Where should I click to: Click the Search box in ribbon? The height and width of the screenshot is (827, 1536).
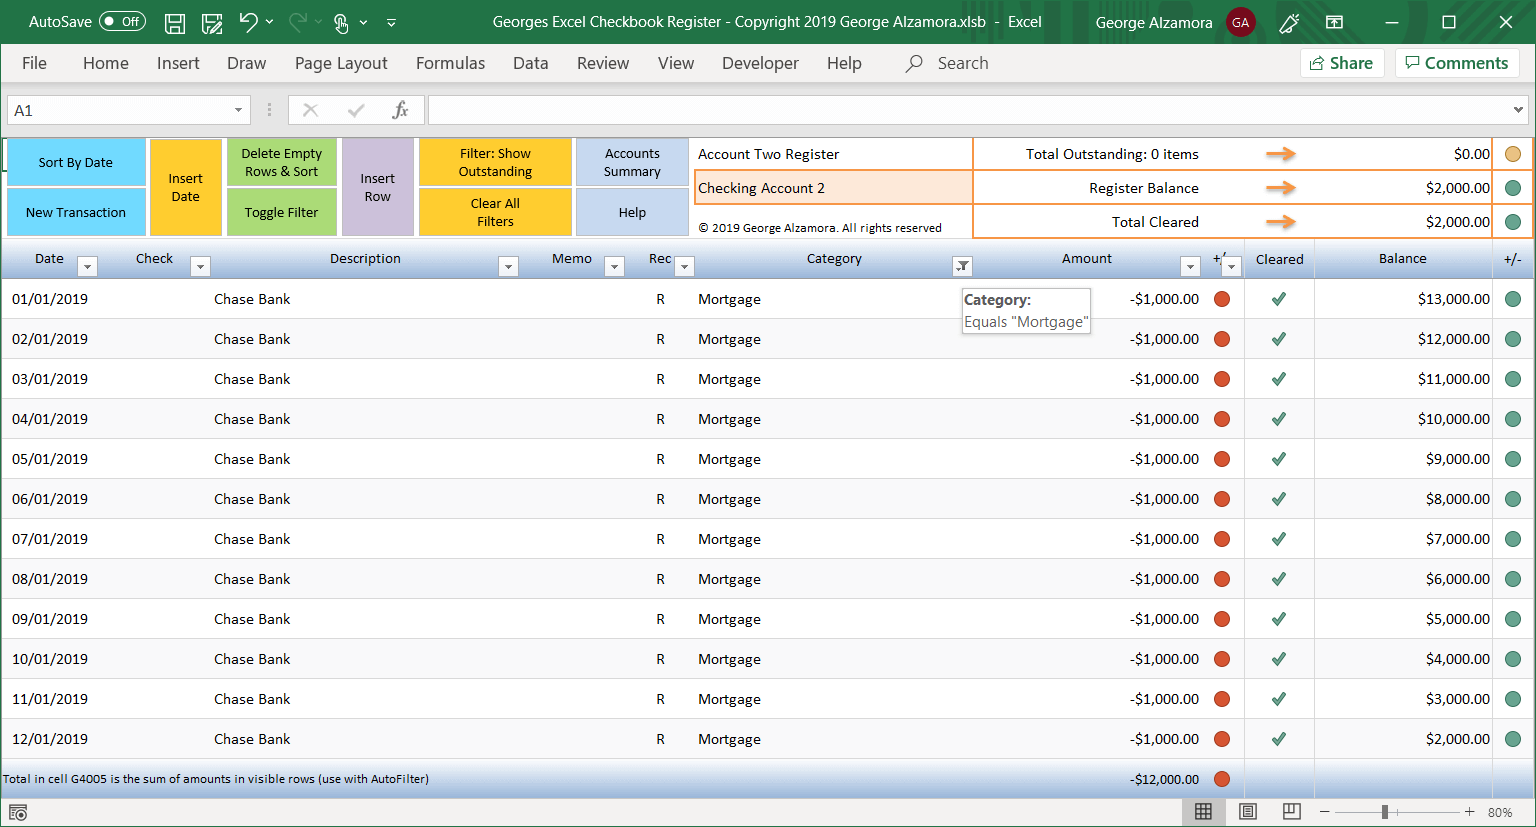(962, 63)
